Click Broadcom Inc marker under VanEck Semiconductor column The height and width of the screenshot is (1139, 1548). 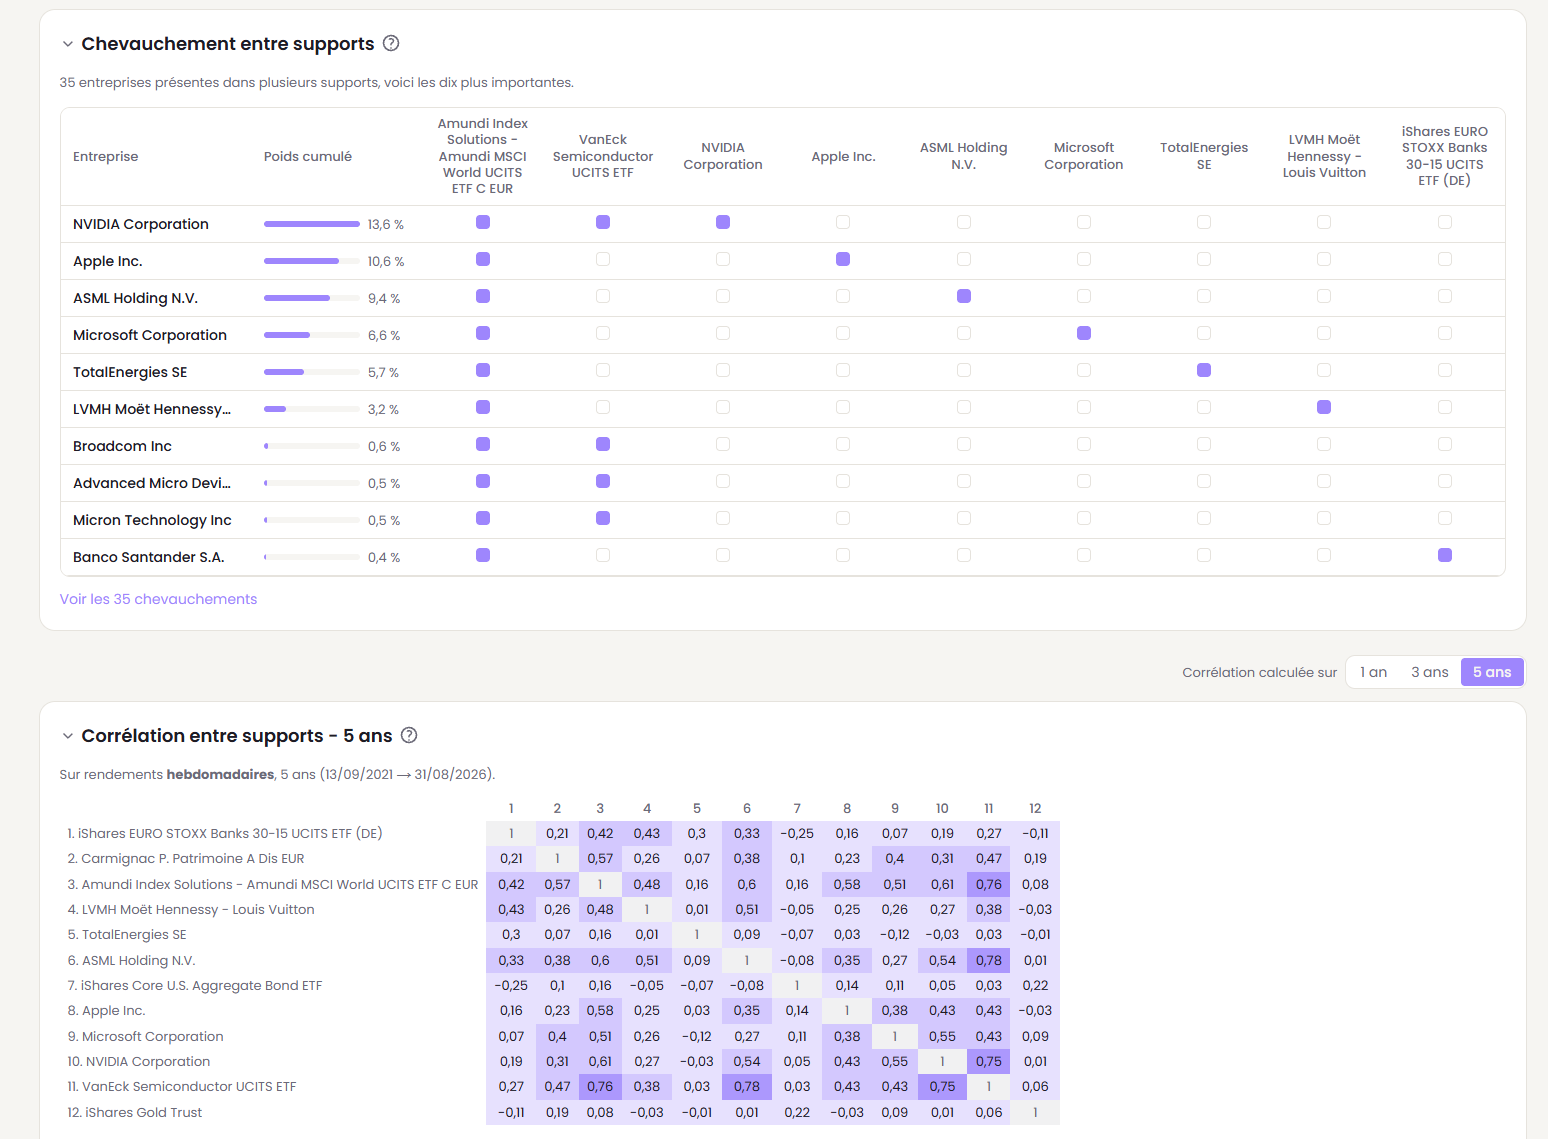click(603, 444)
